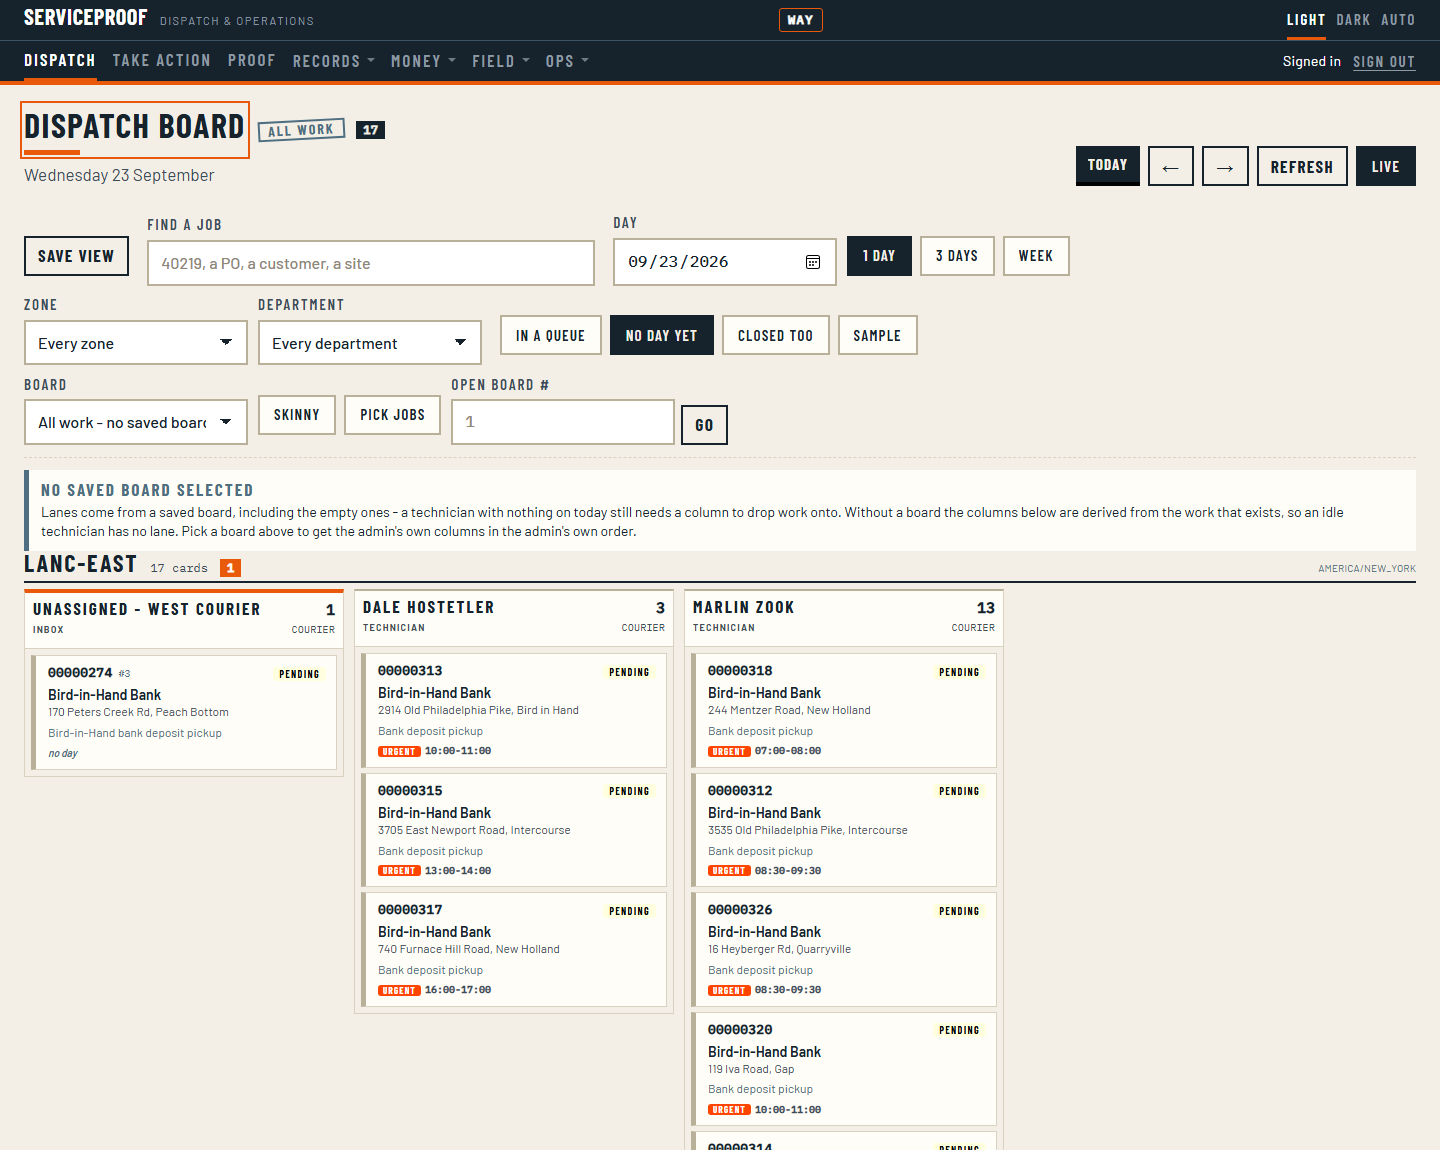Click the WAY badge in header
Screen dimensions: 1440x1150
800,20
